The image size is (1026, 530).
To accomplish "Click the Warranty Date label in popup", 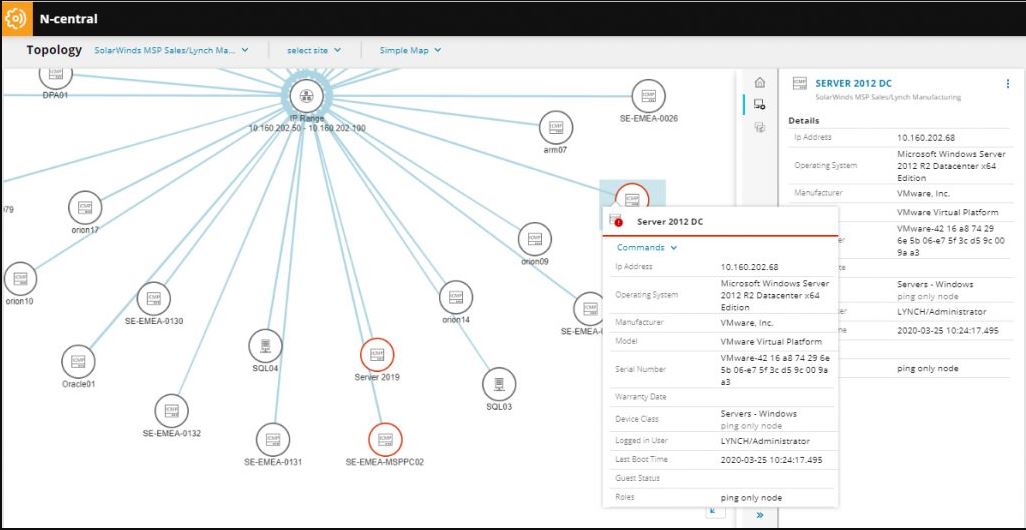I will tap(641, 397).
